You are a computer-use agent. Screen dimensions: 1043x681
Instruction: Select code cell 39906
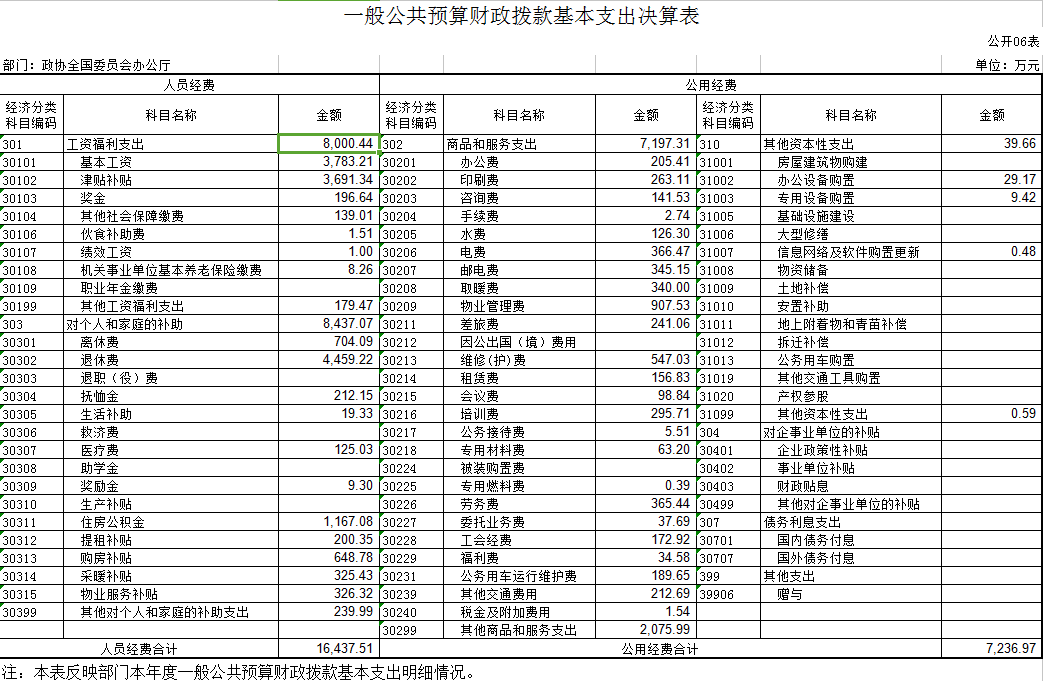[729, 594]
